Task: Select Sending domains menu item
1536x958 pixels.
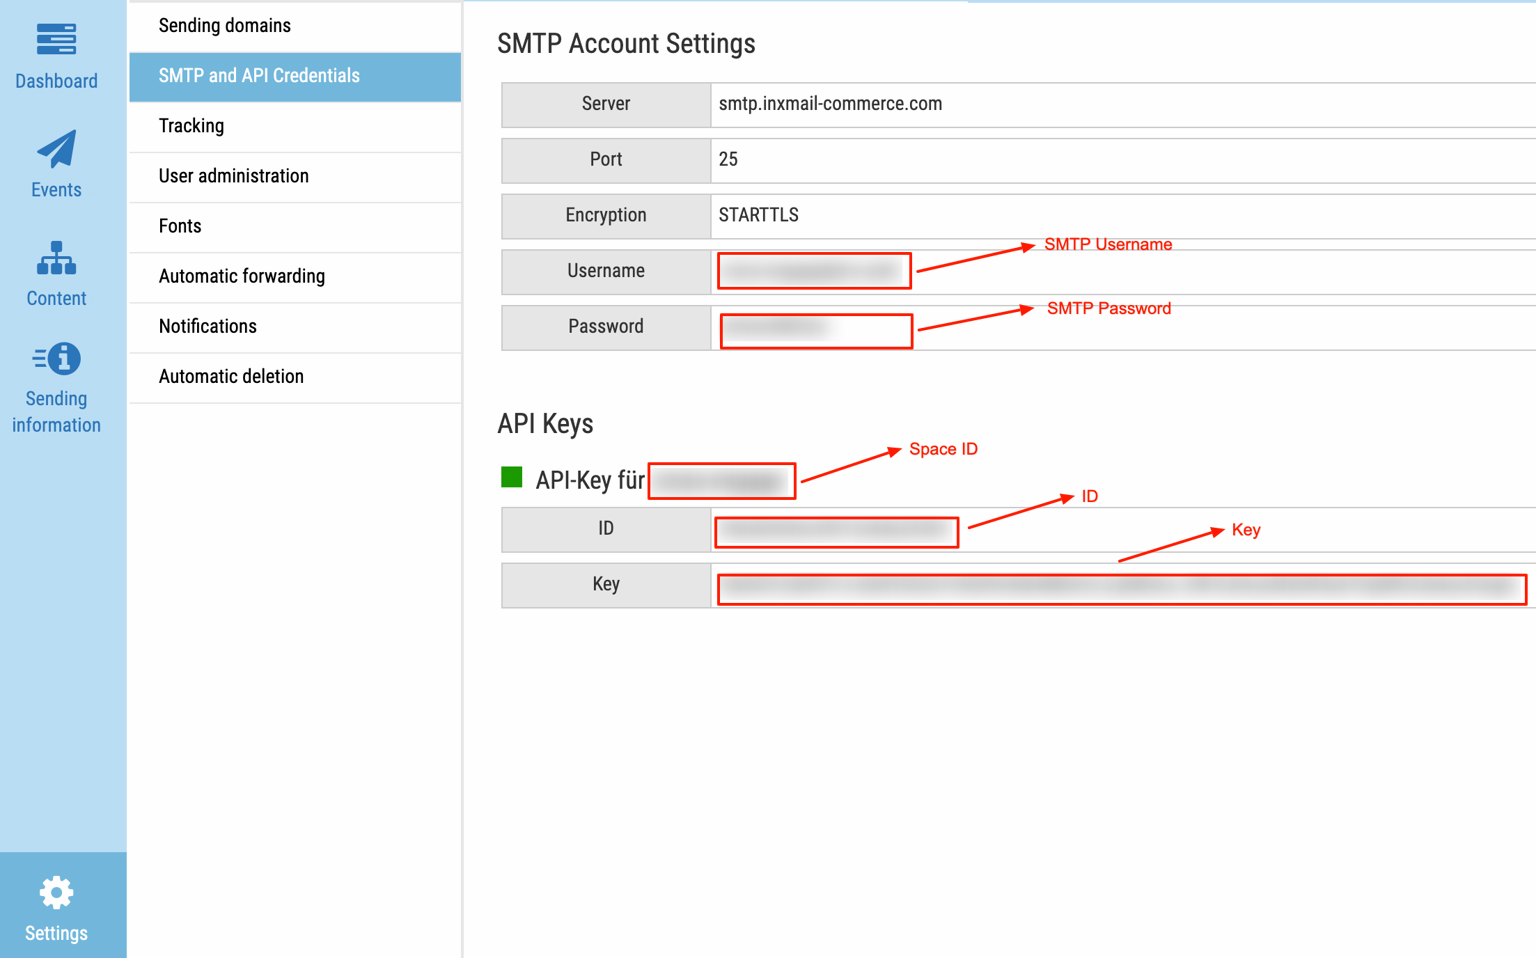Action: click(295, 26)
